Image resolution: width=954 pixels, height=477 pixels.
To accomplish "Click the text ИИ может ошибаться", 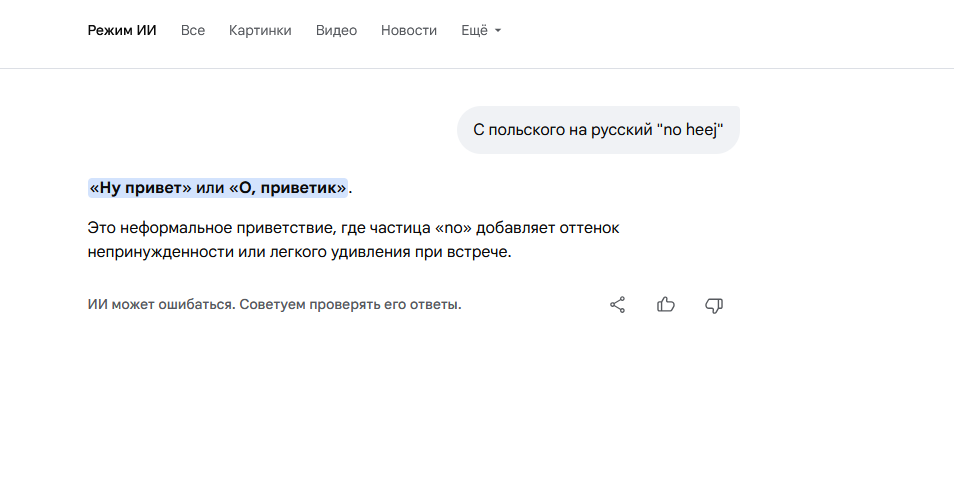I will [161, 304].
